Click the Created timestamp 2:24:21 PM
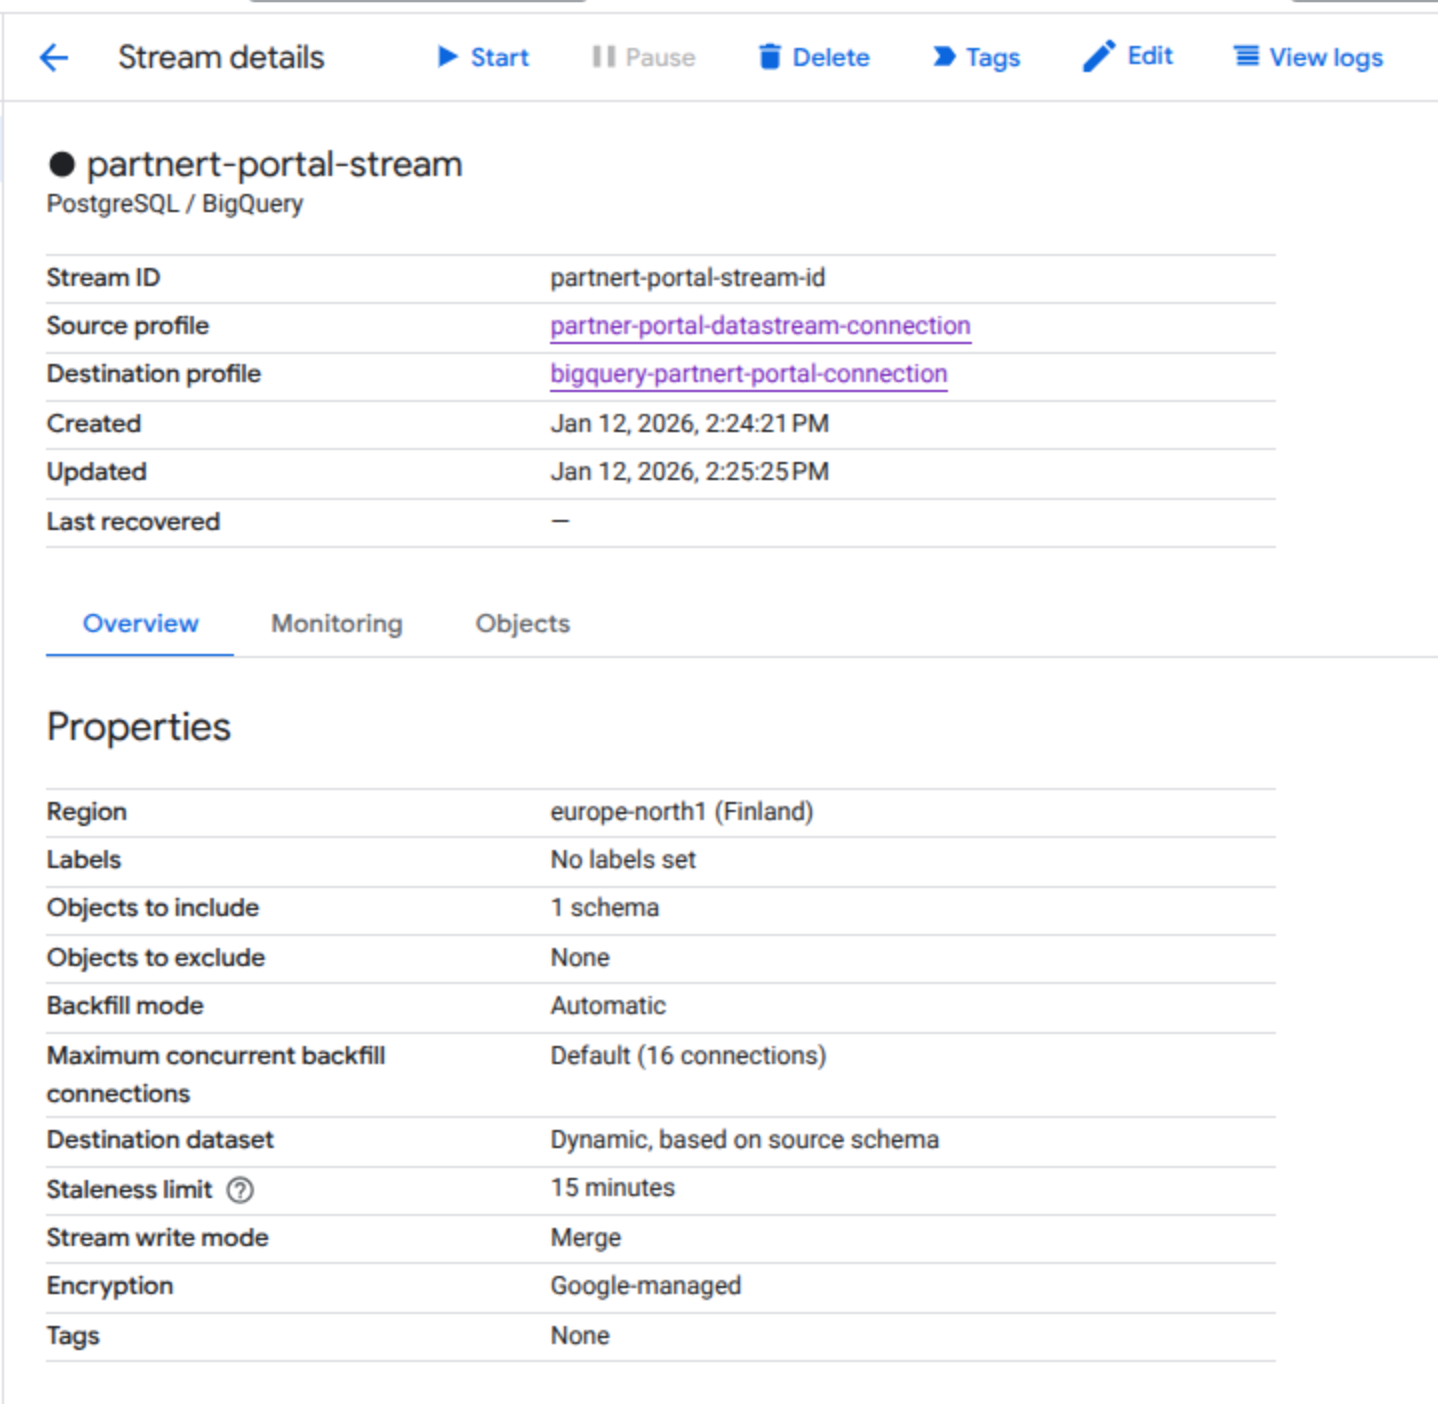This screenshot has height=1404, width=1438. pyautogui.click(x=690, y=424)
